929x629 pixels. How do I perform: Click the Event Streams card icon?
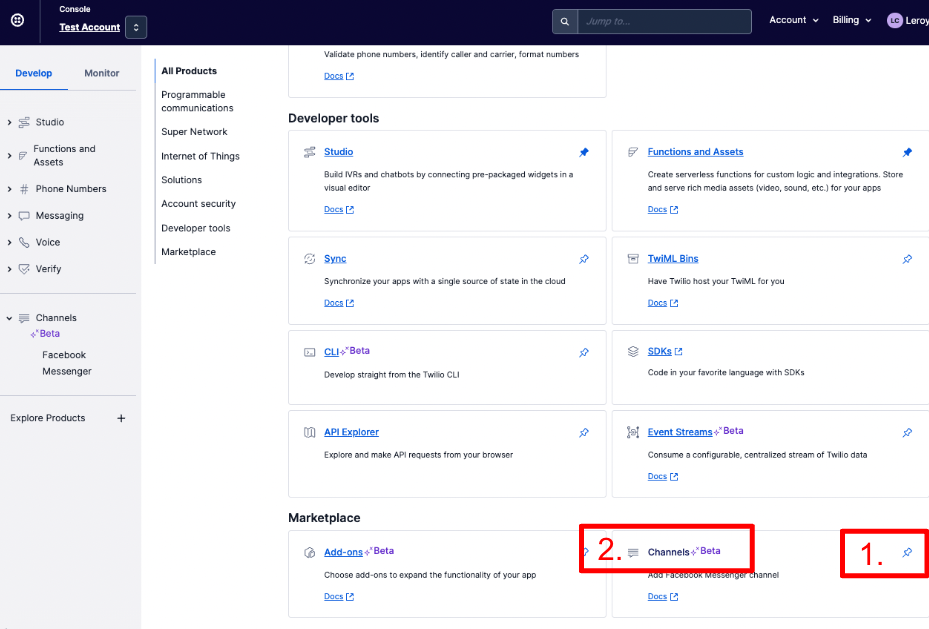point(633,432)
